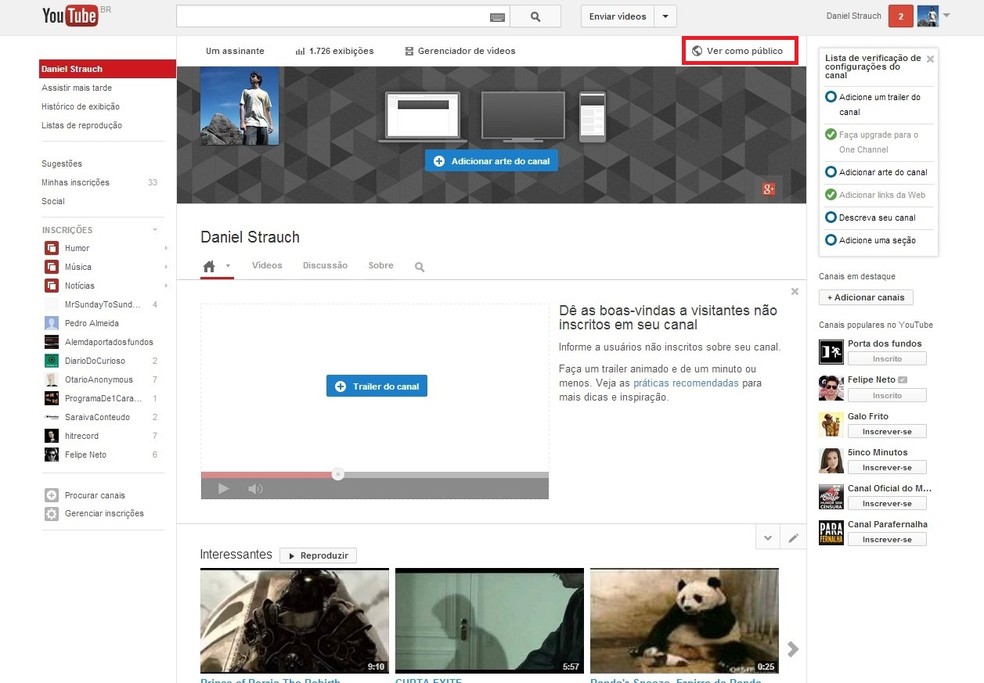Click the Humor collection icon
This screenshot has width=984, height=683.
point(51,248)
